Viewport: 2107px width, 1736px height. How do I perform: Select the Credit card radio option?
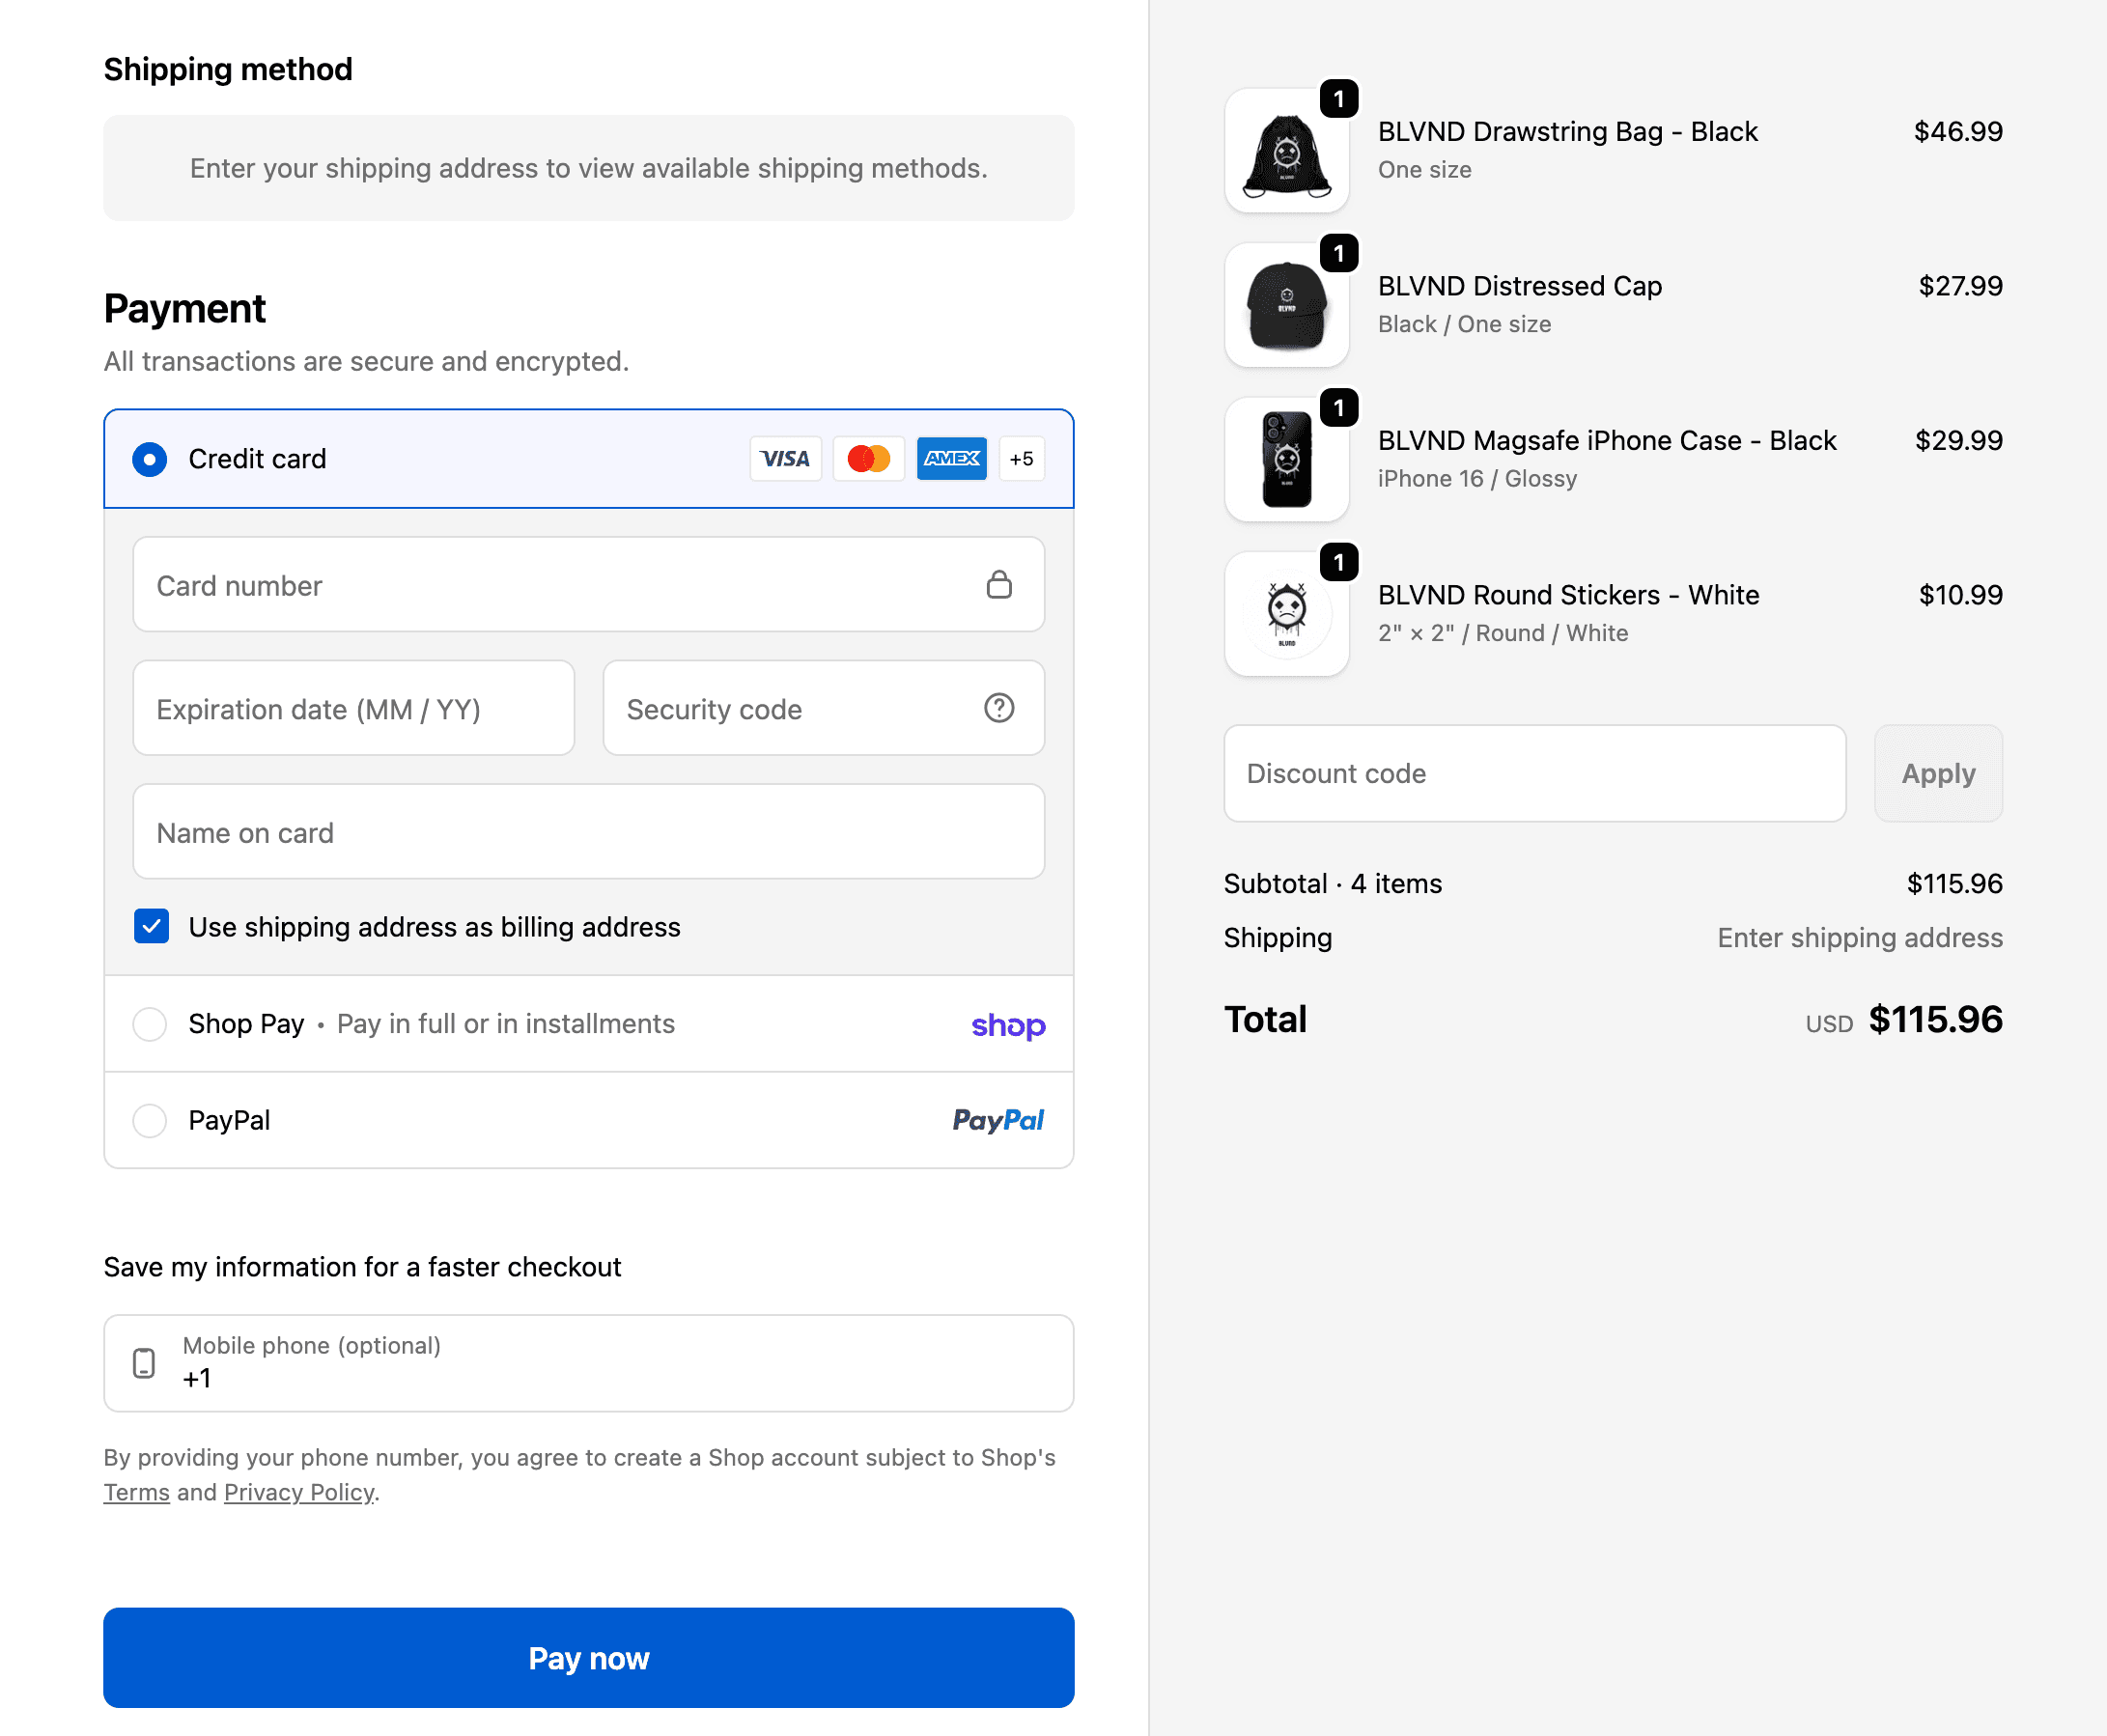(150, 459)
